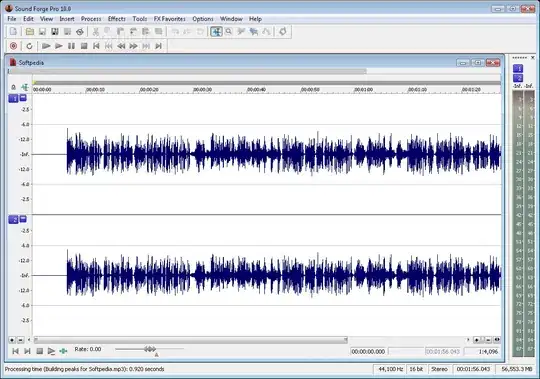540x379 pixels.
Task: Click the horizontal scrollbar under the waveform
Action: point(191,340)
